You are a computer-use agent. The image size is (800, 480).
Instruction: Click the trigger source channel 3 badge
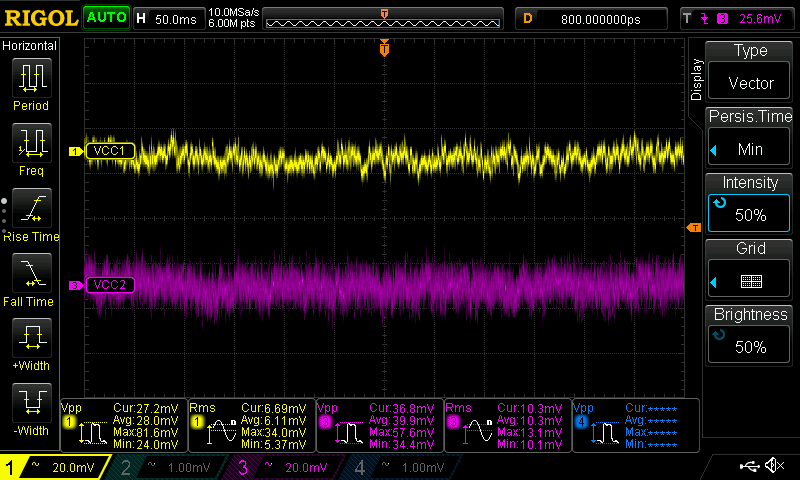point(722,19)
